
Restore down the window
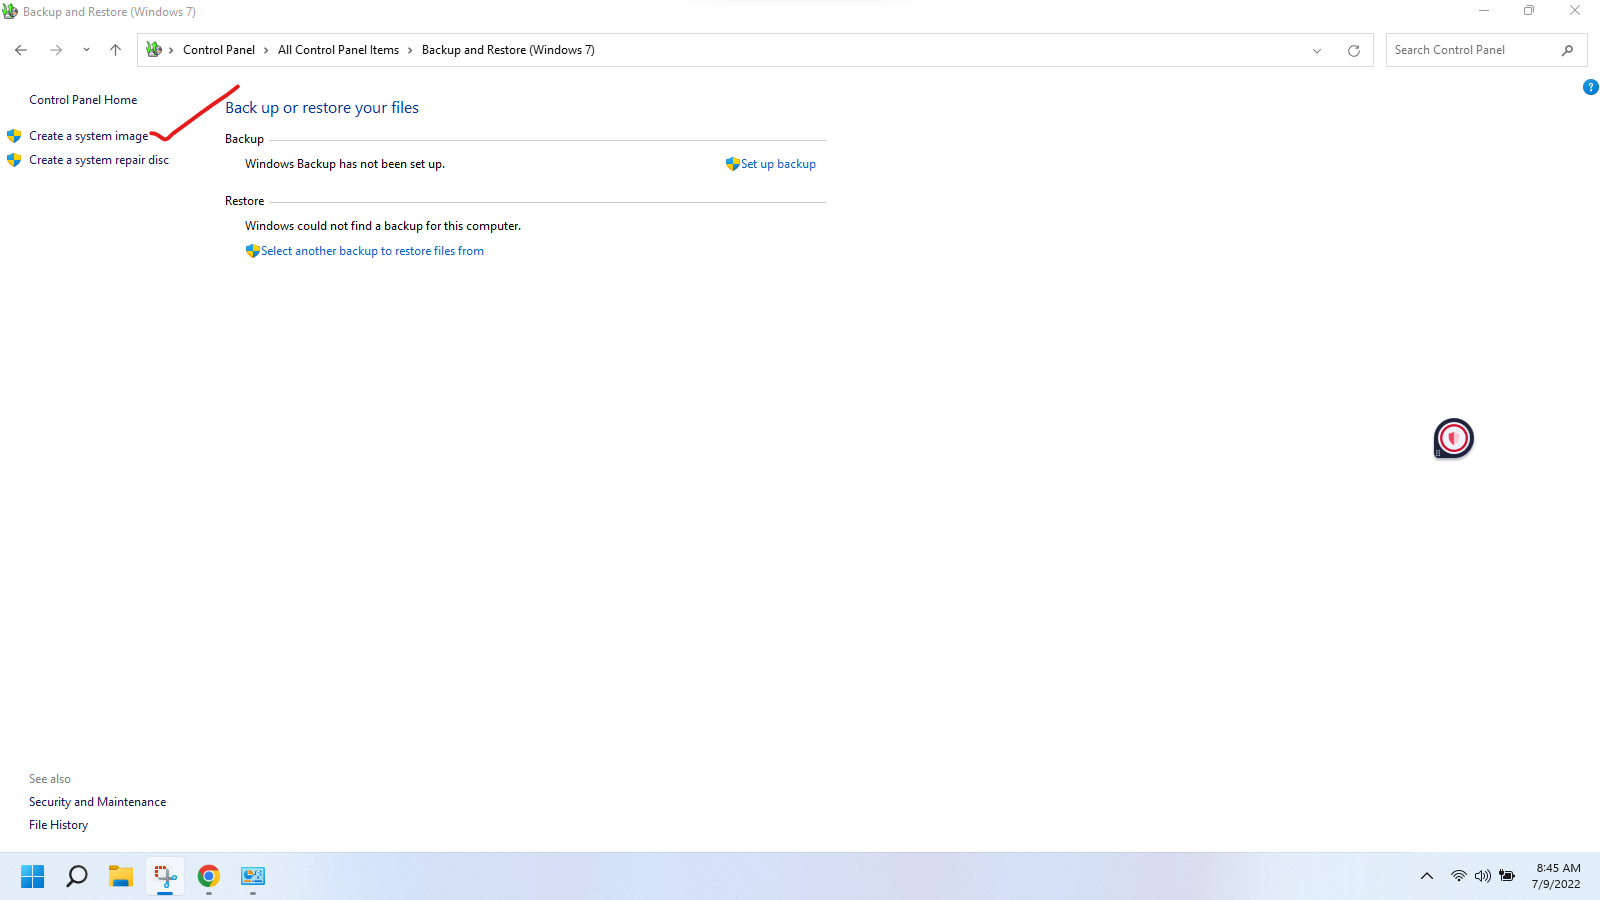(x=1529, y=11)
